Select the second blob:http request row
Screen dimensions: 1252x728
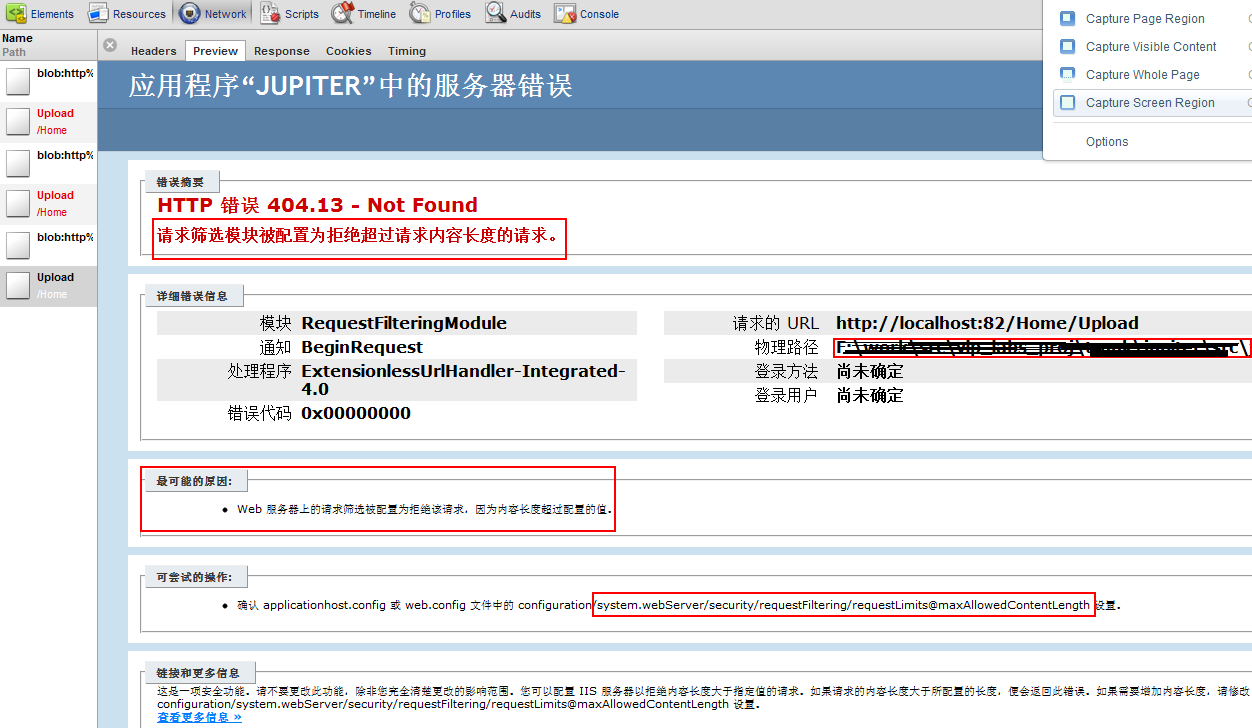tap(48, 163)
